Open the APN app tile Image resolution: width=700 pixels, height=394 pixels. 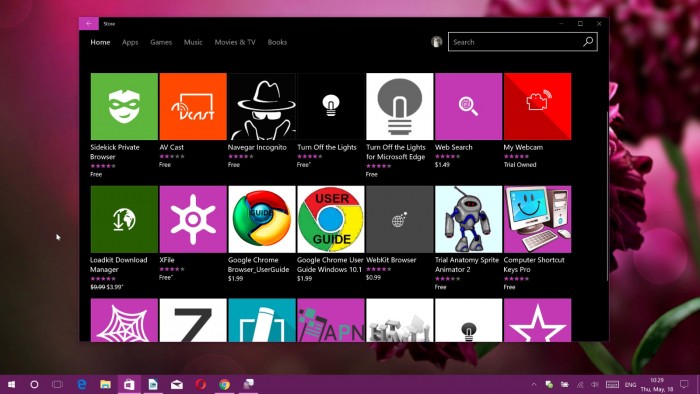point(330,320)
